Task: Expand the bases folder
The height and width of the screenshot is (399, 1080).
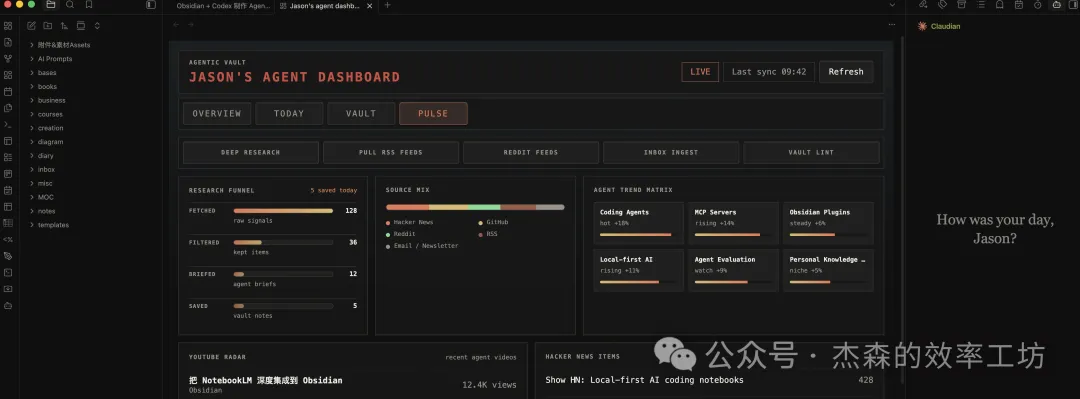Action: point(47,72)
